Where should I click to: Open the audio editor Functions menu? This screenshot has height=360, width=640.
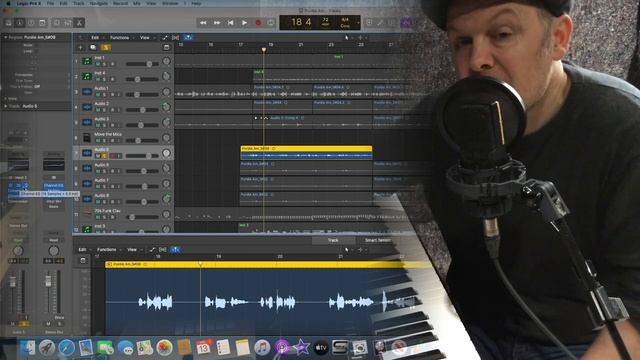click(x=107, y=249)
